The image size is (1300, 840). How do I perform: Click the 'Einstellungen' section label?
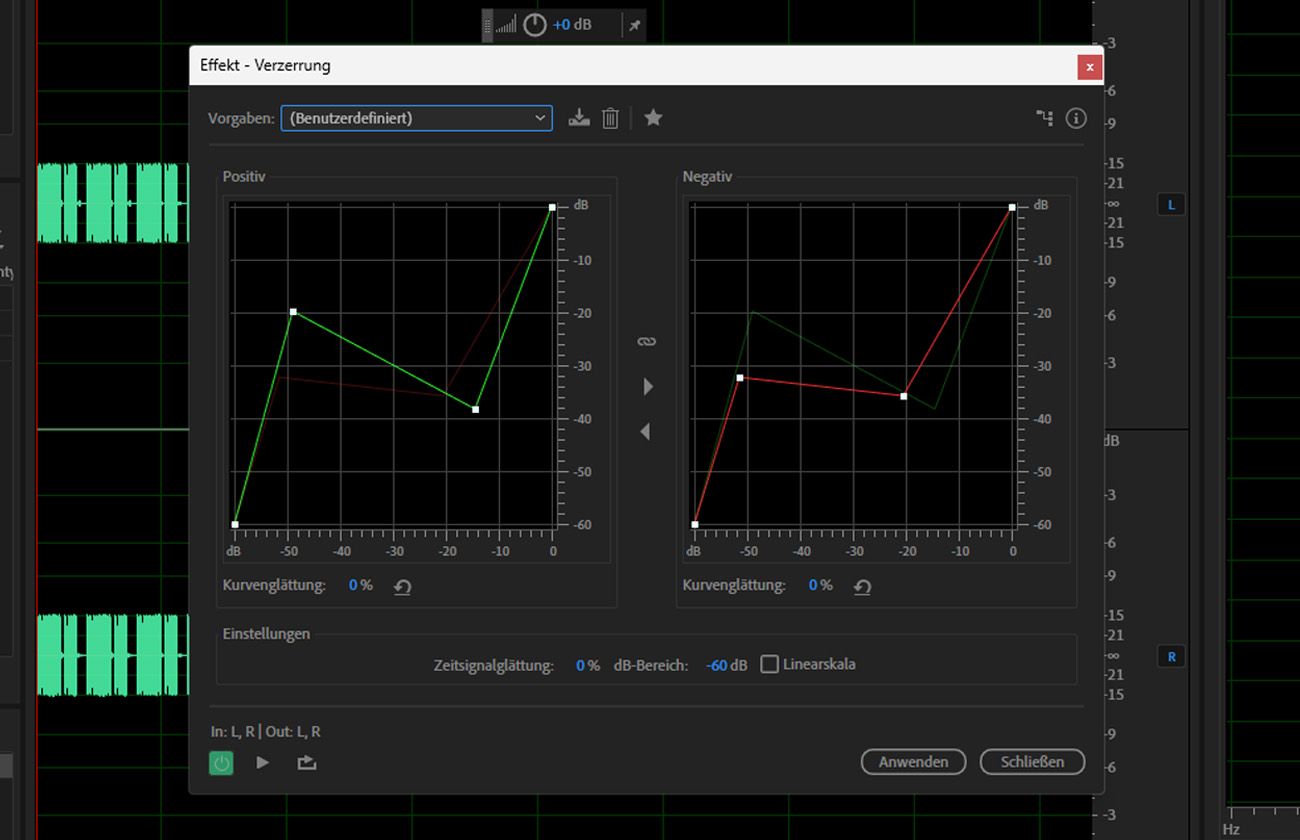(266, 634)
